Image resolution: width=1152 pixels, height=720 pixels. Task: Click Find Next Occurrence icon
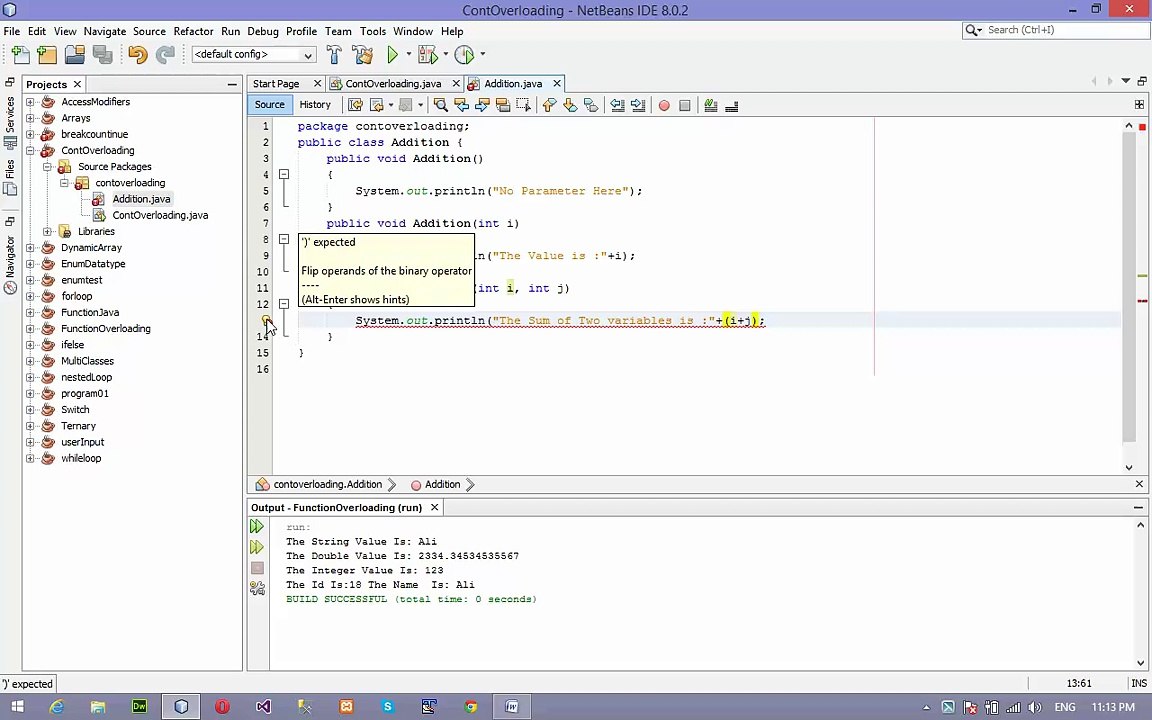(482, 105)
